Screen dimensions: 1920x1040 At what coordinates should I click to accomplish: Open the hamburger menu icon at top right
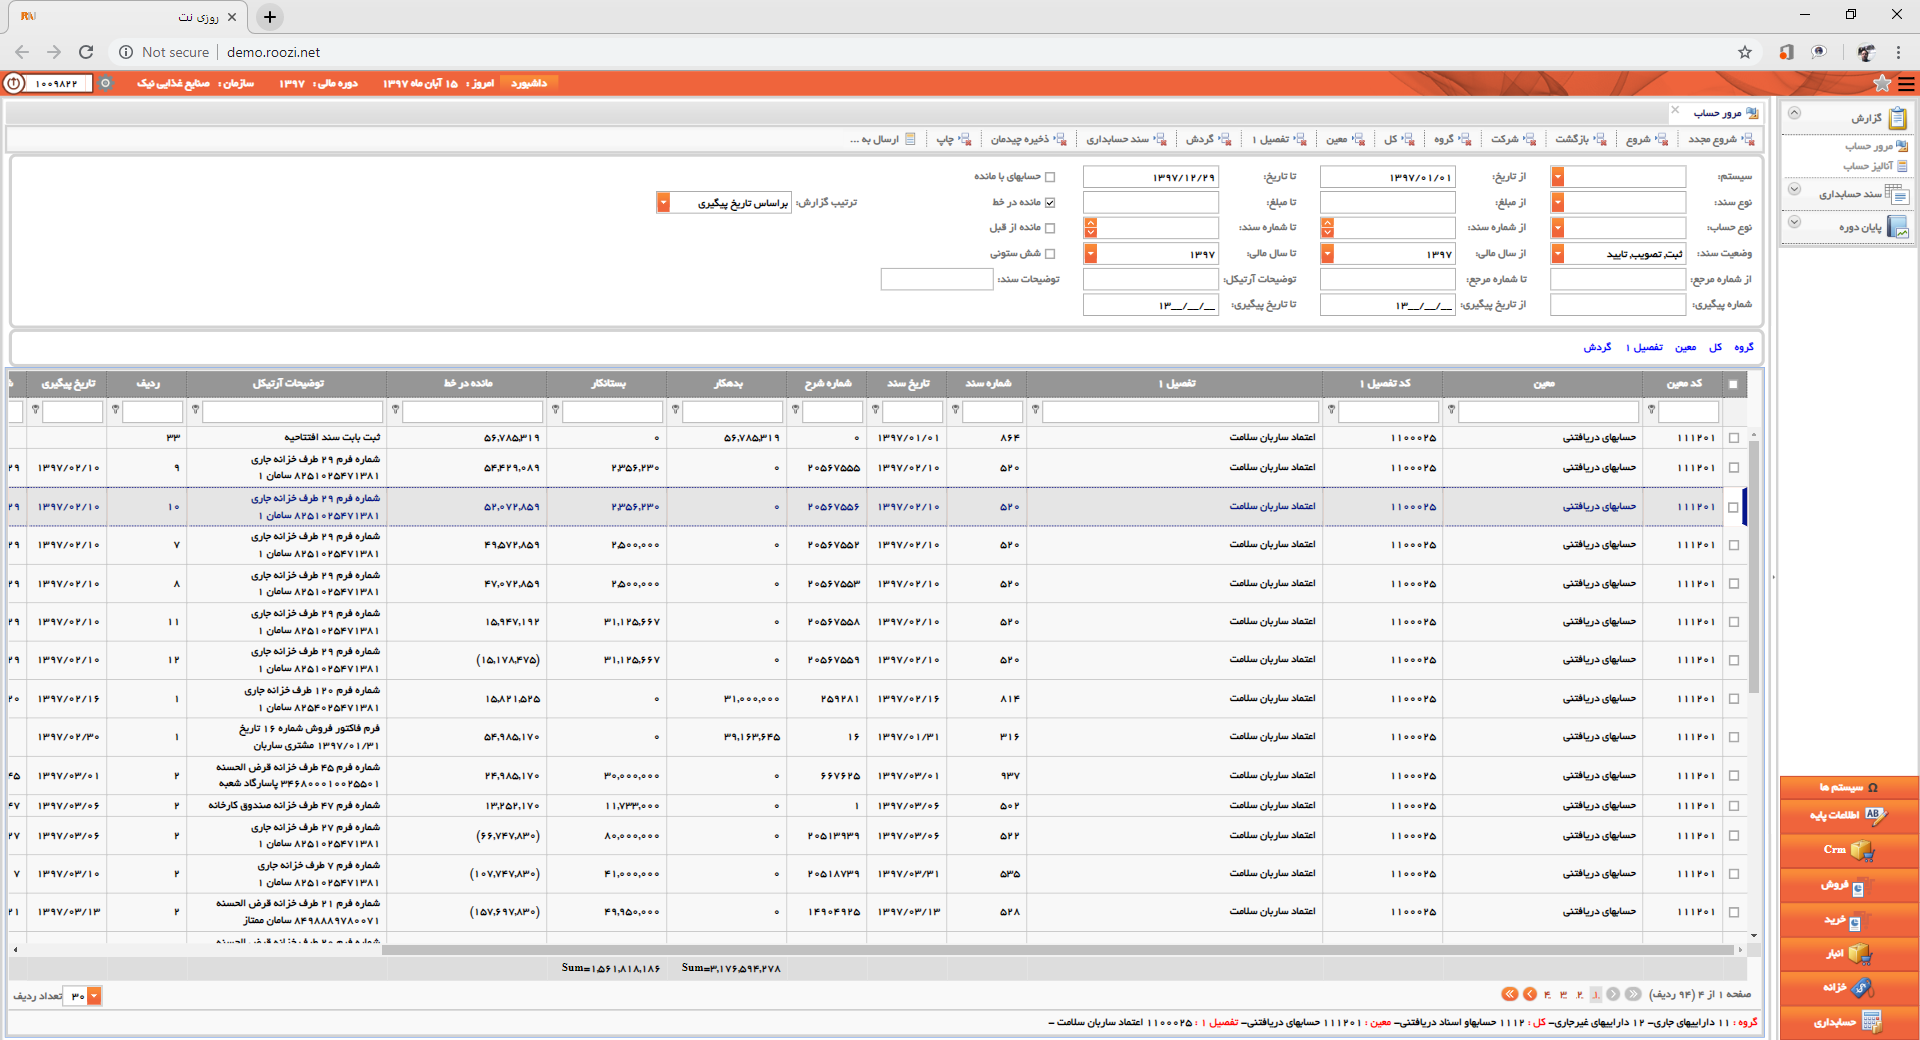point(1907,83)
